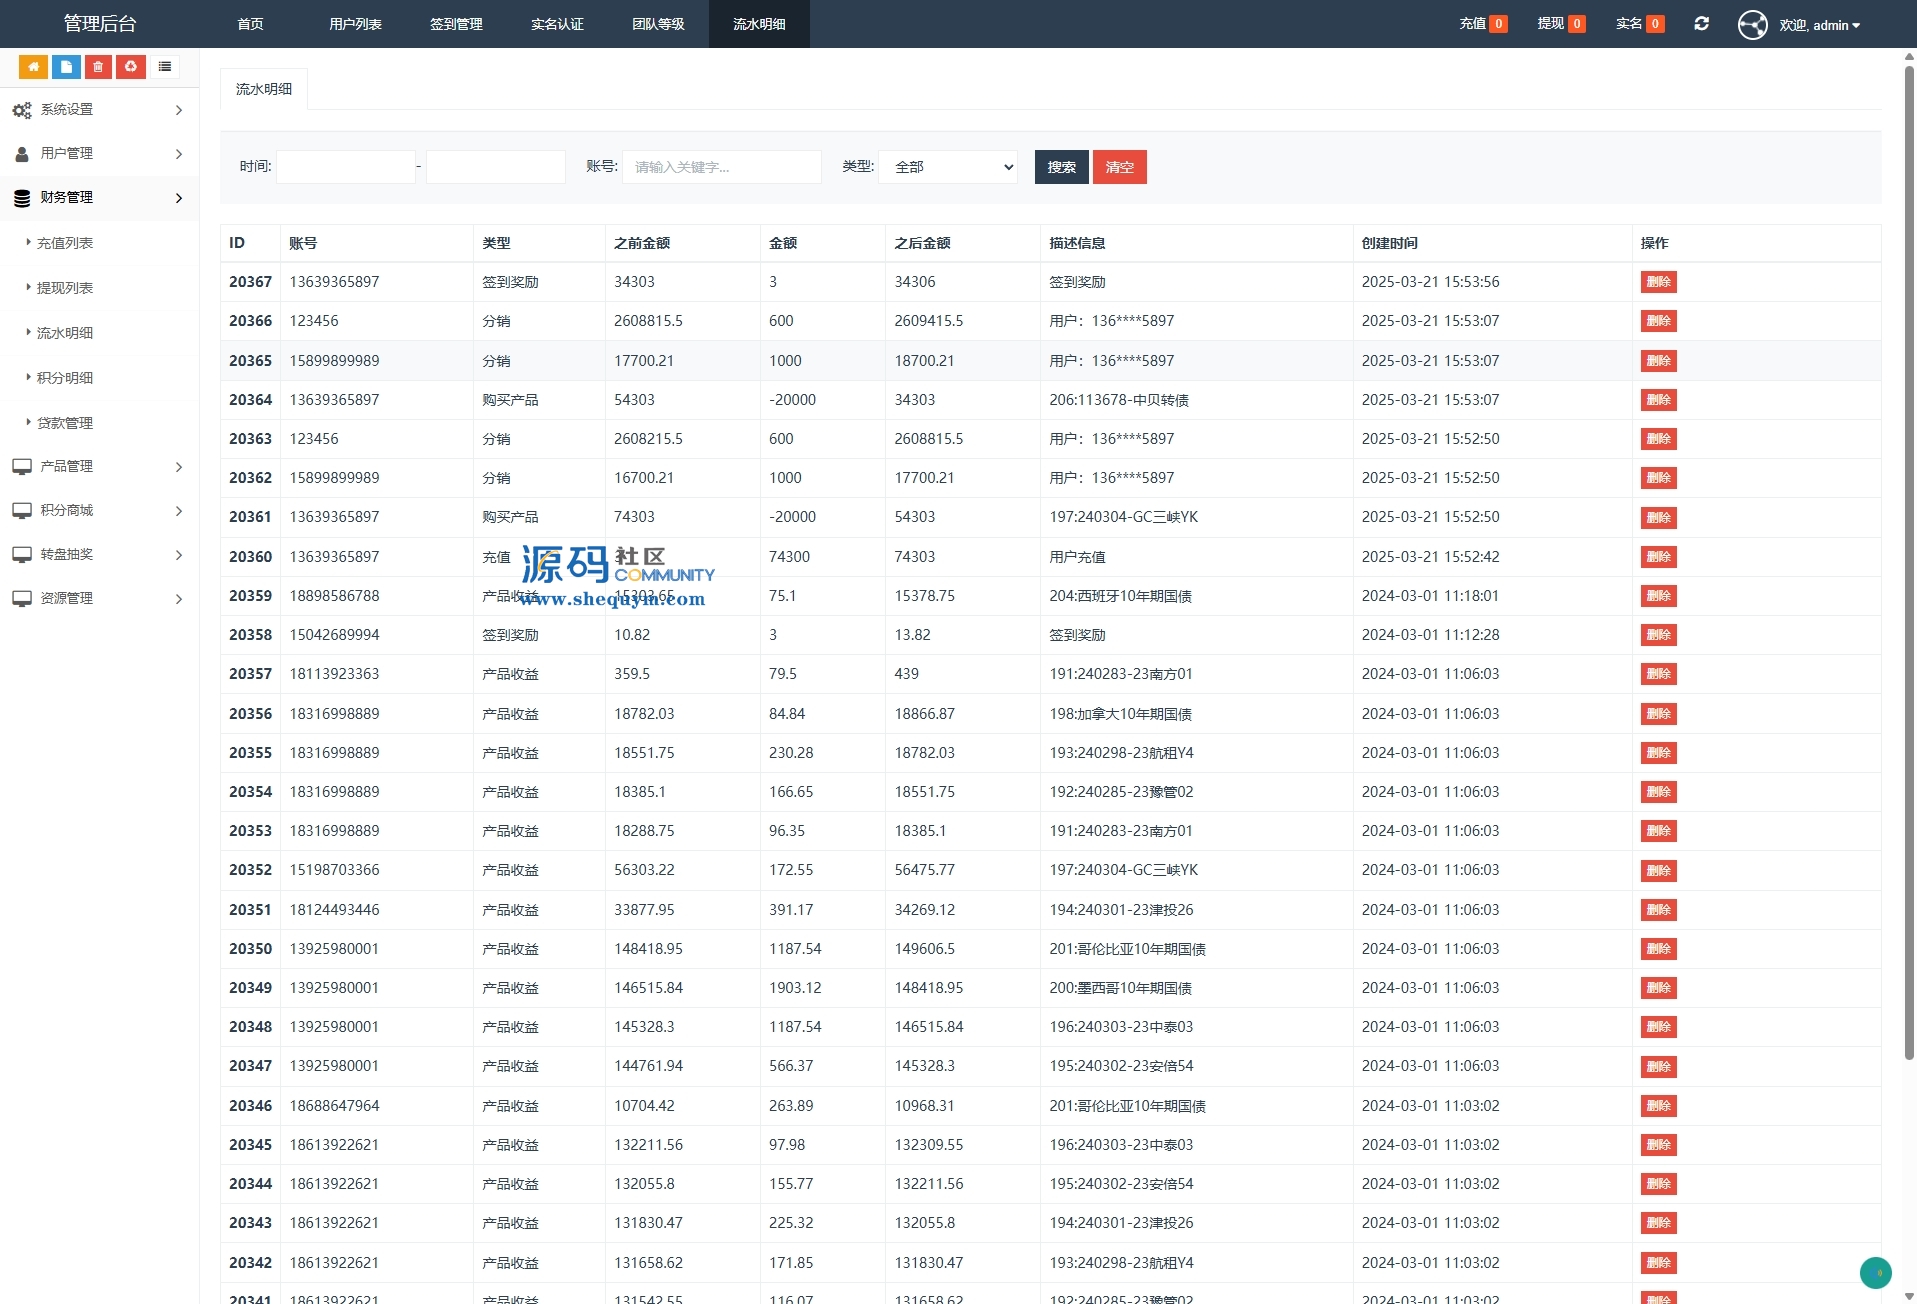Click the 账号 keyword input field
The width and height of the screenshot is (1917, 1304).
tap(721, 167)
